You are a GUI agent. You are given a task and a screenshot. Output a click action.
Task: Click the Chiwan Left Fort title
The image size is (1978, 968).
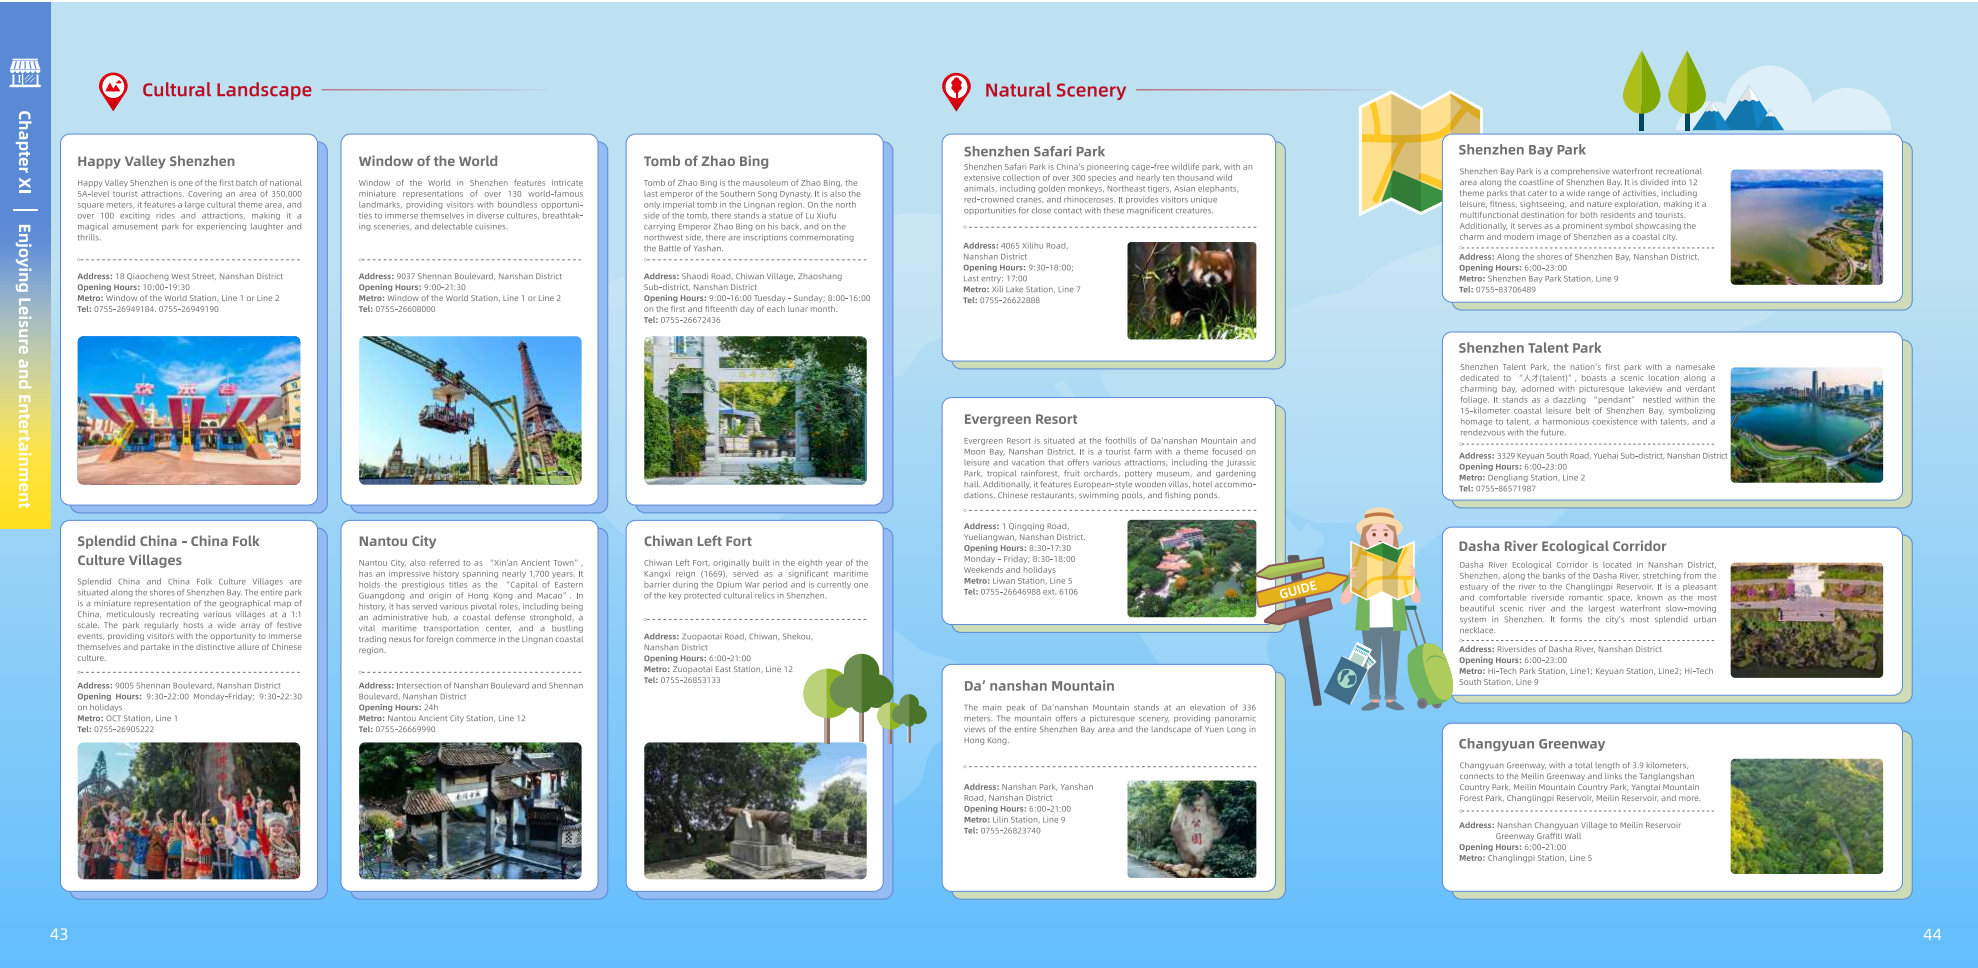coord(697,541)
